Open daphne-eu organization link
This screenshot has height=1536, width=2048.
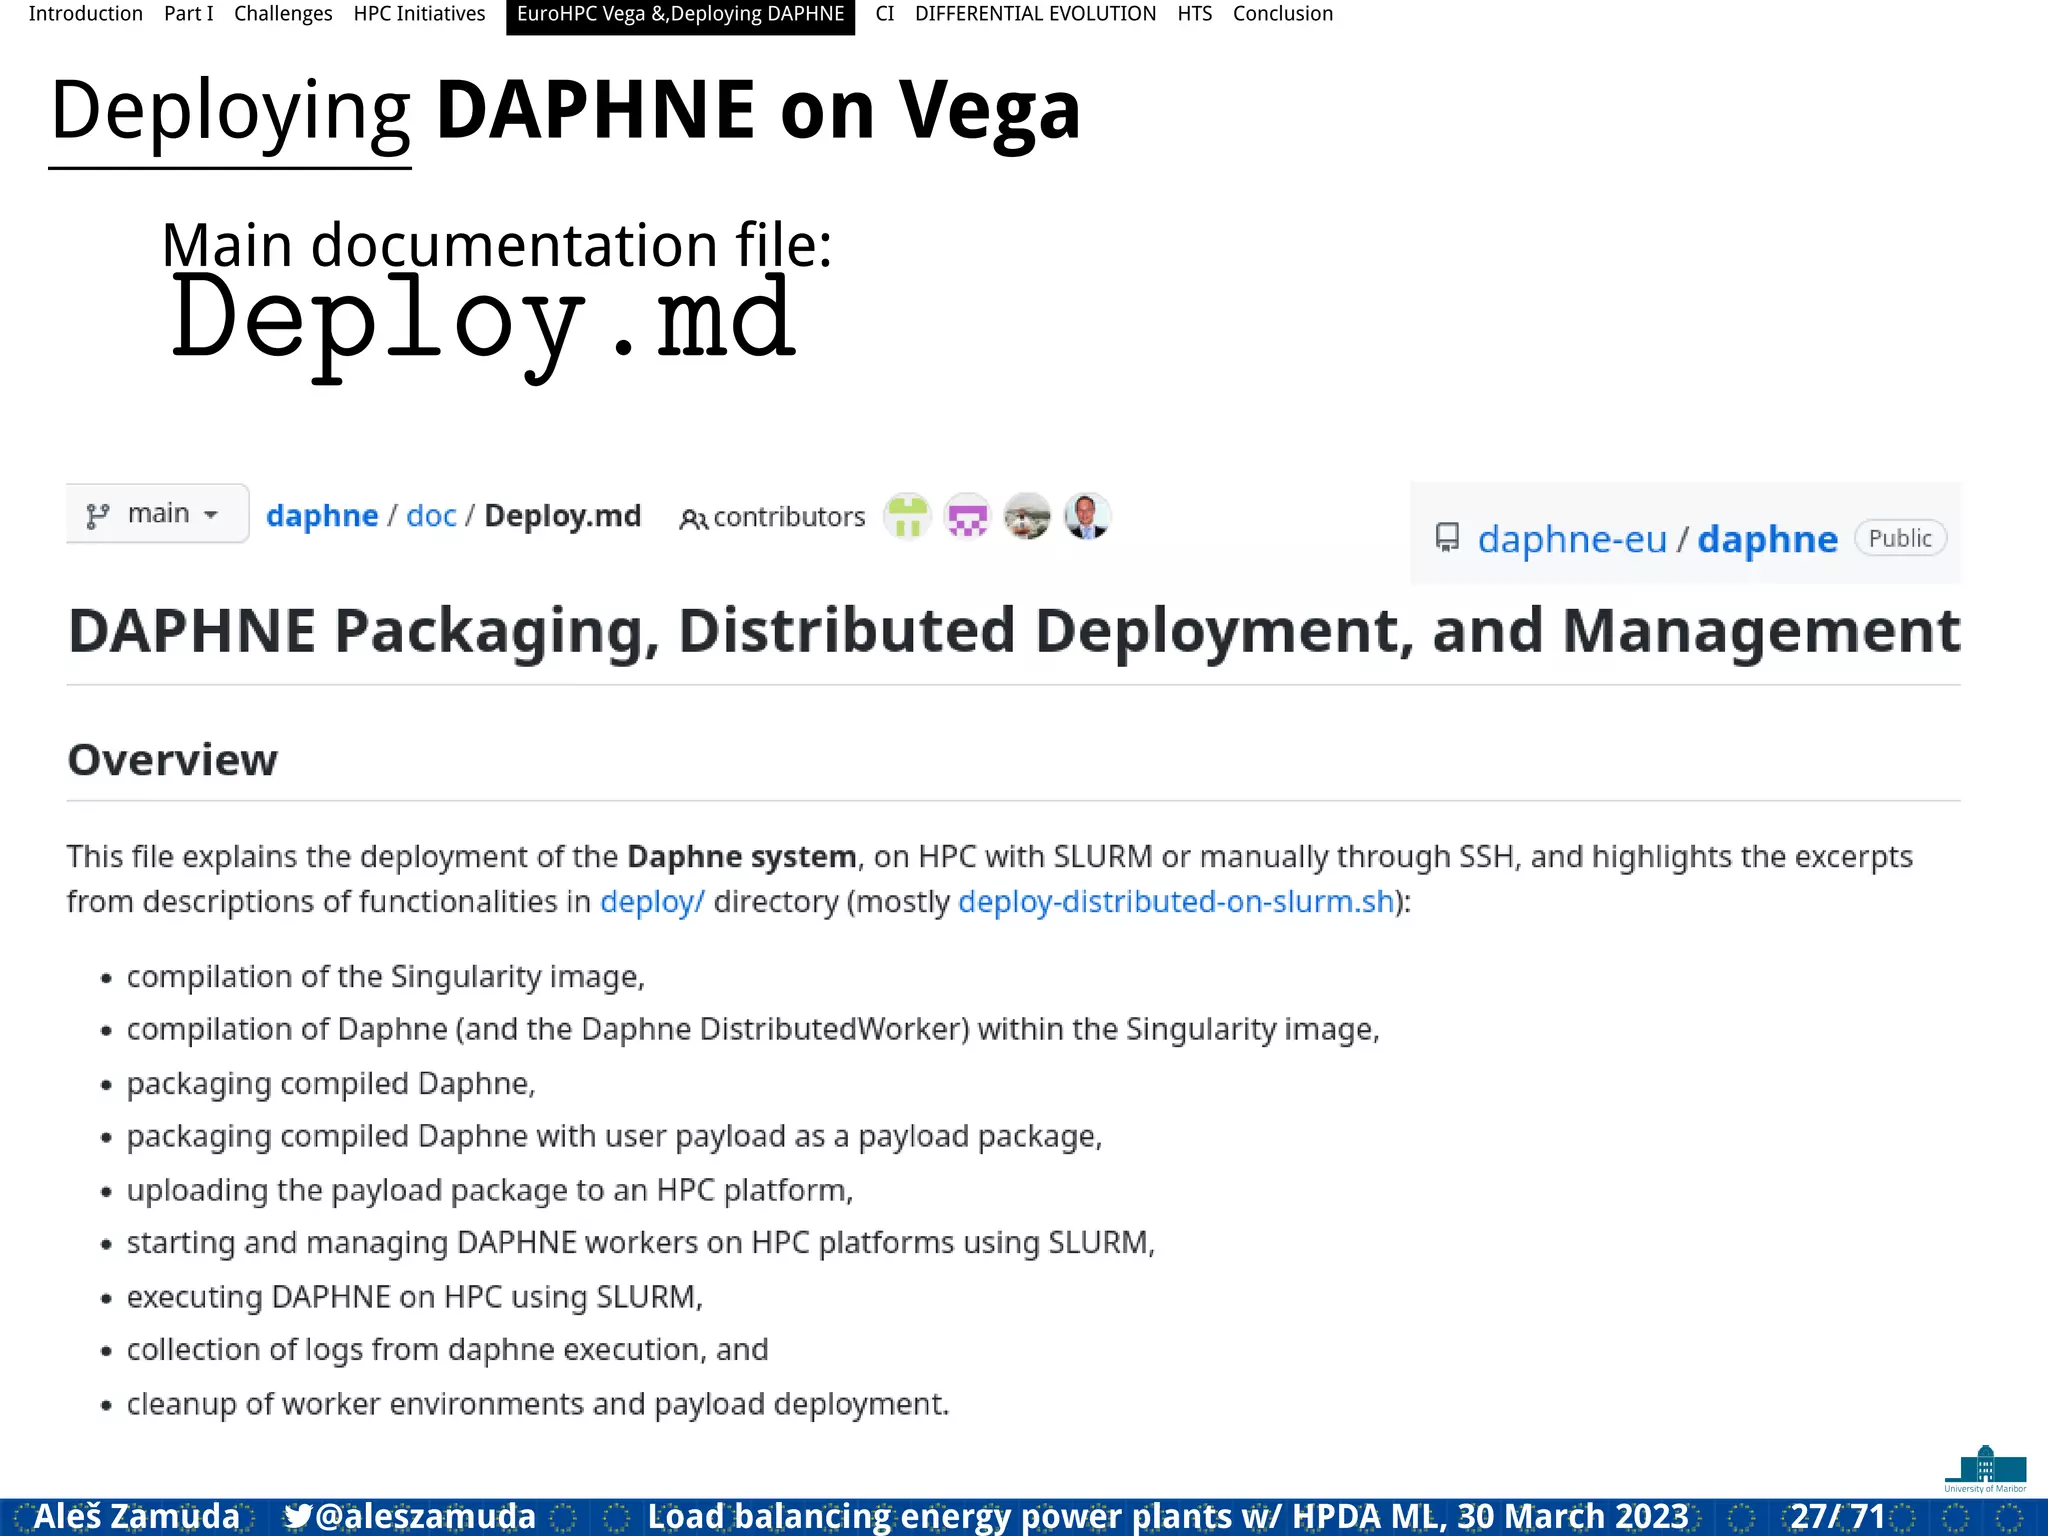(1572, 539)
